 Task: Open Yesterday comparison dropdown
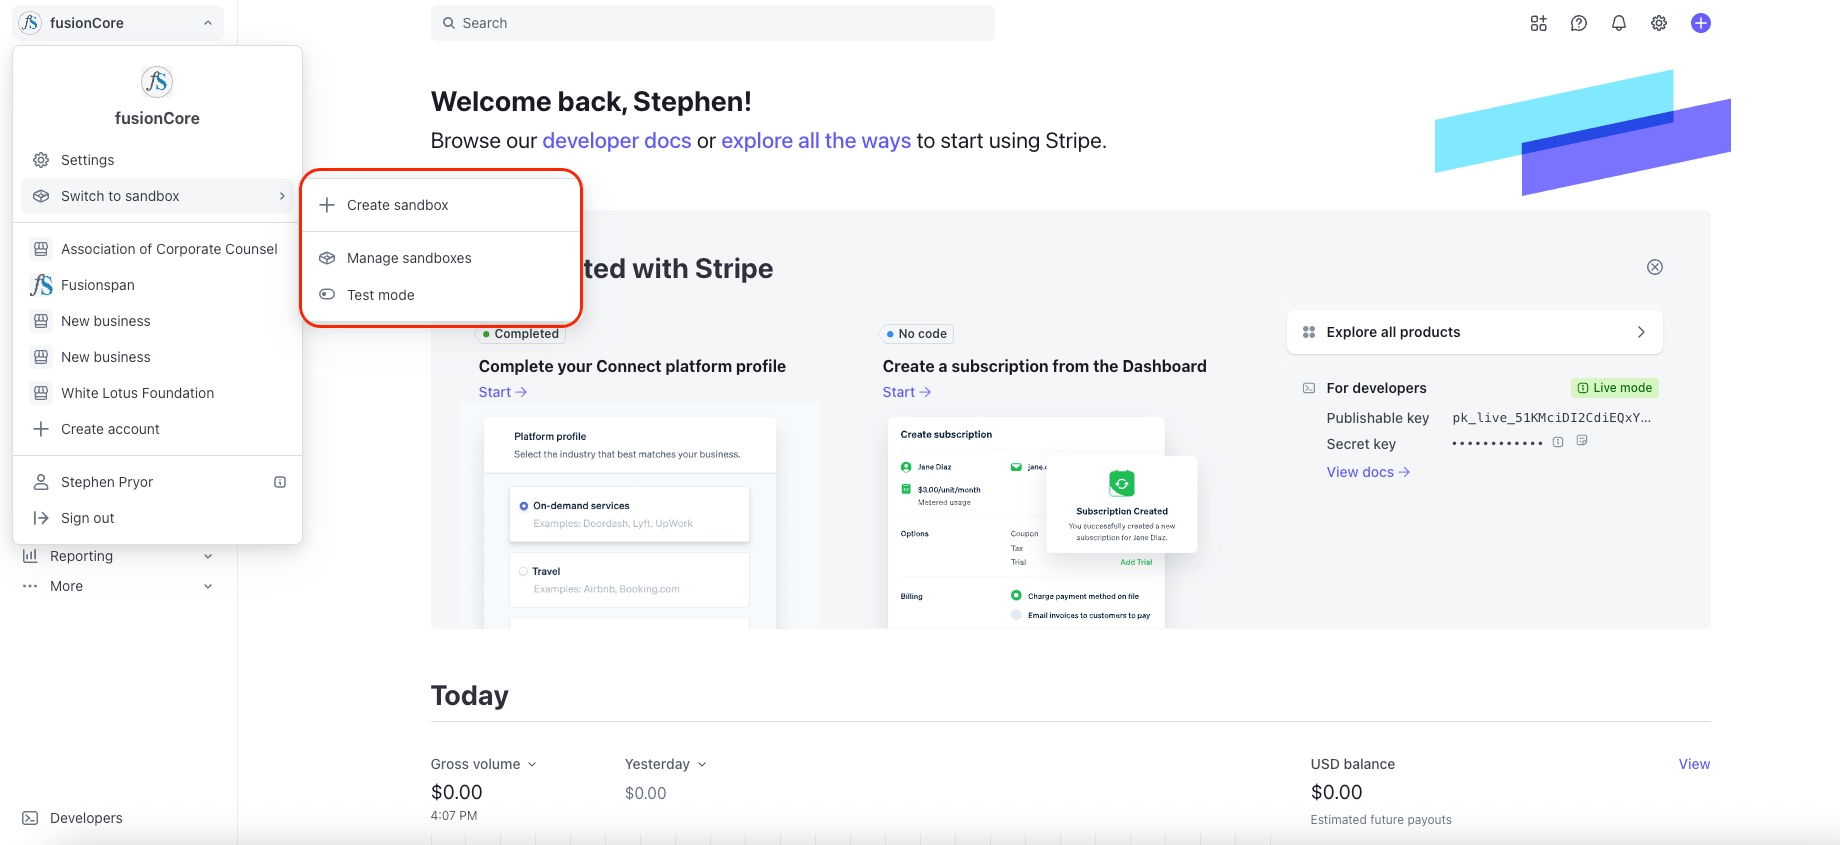[666, 764]
